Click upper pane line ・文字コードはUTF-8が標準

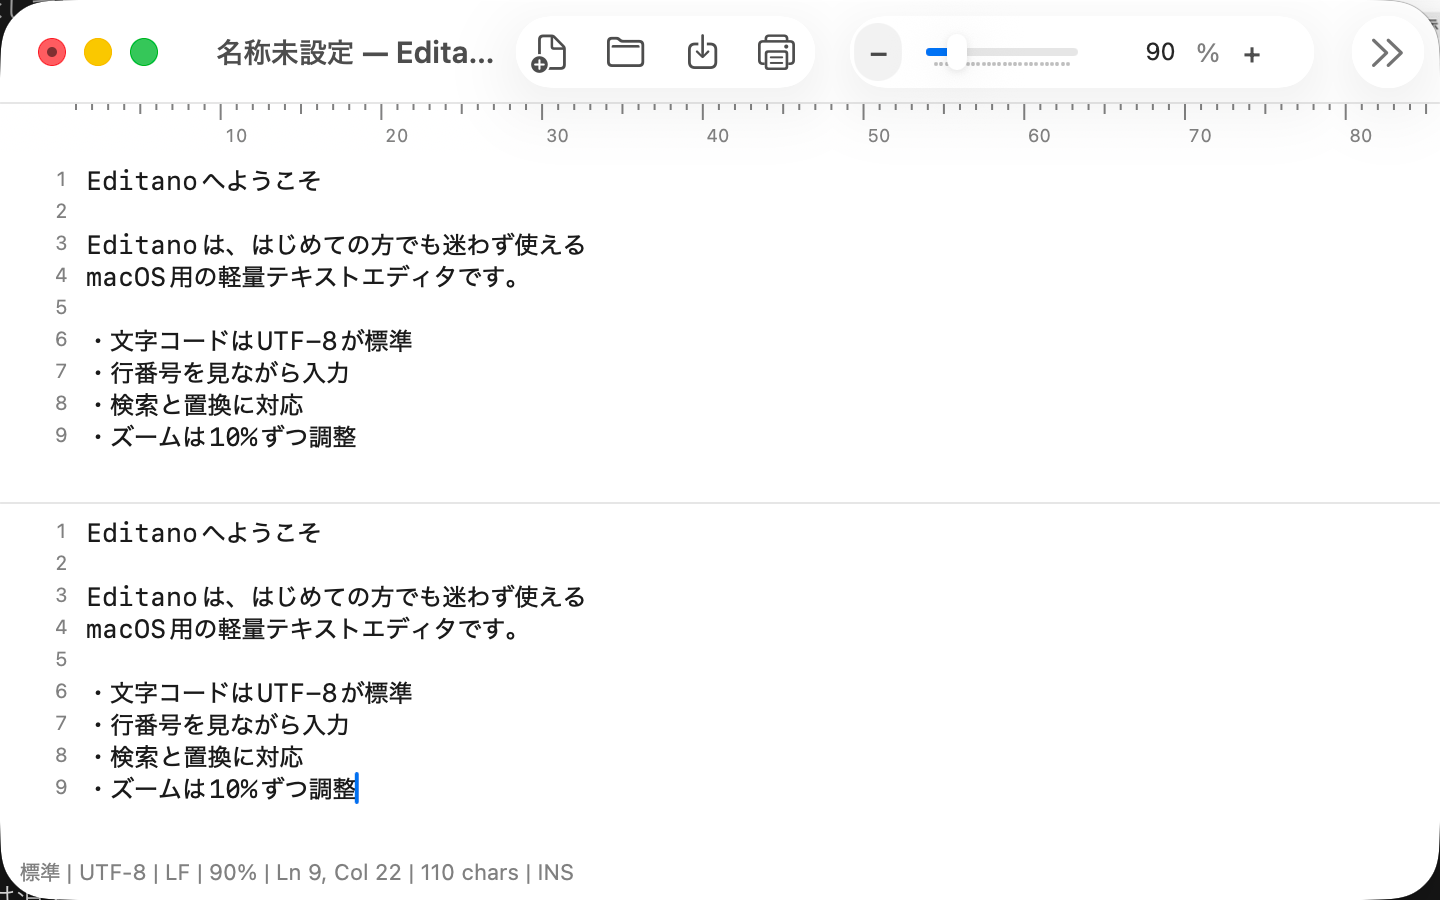(x=250, y=340)
